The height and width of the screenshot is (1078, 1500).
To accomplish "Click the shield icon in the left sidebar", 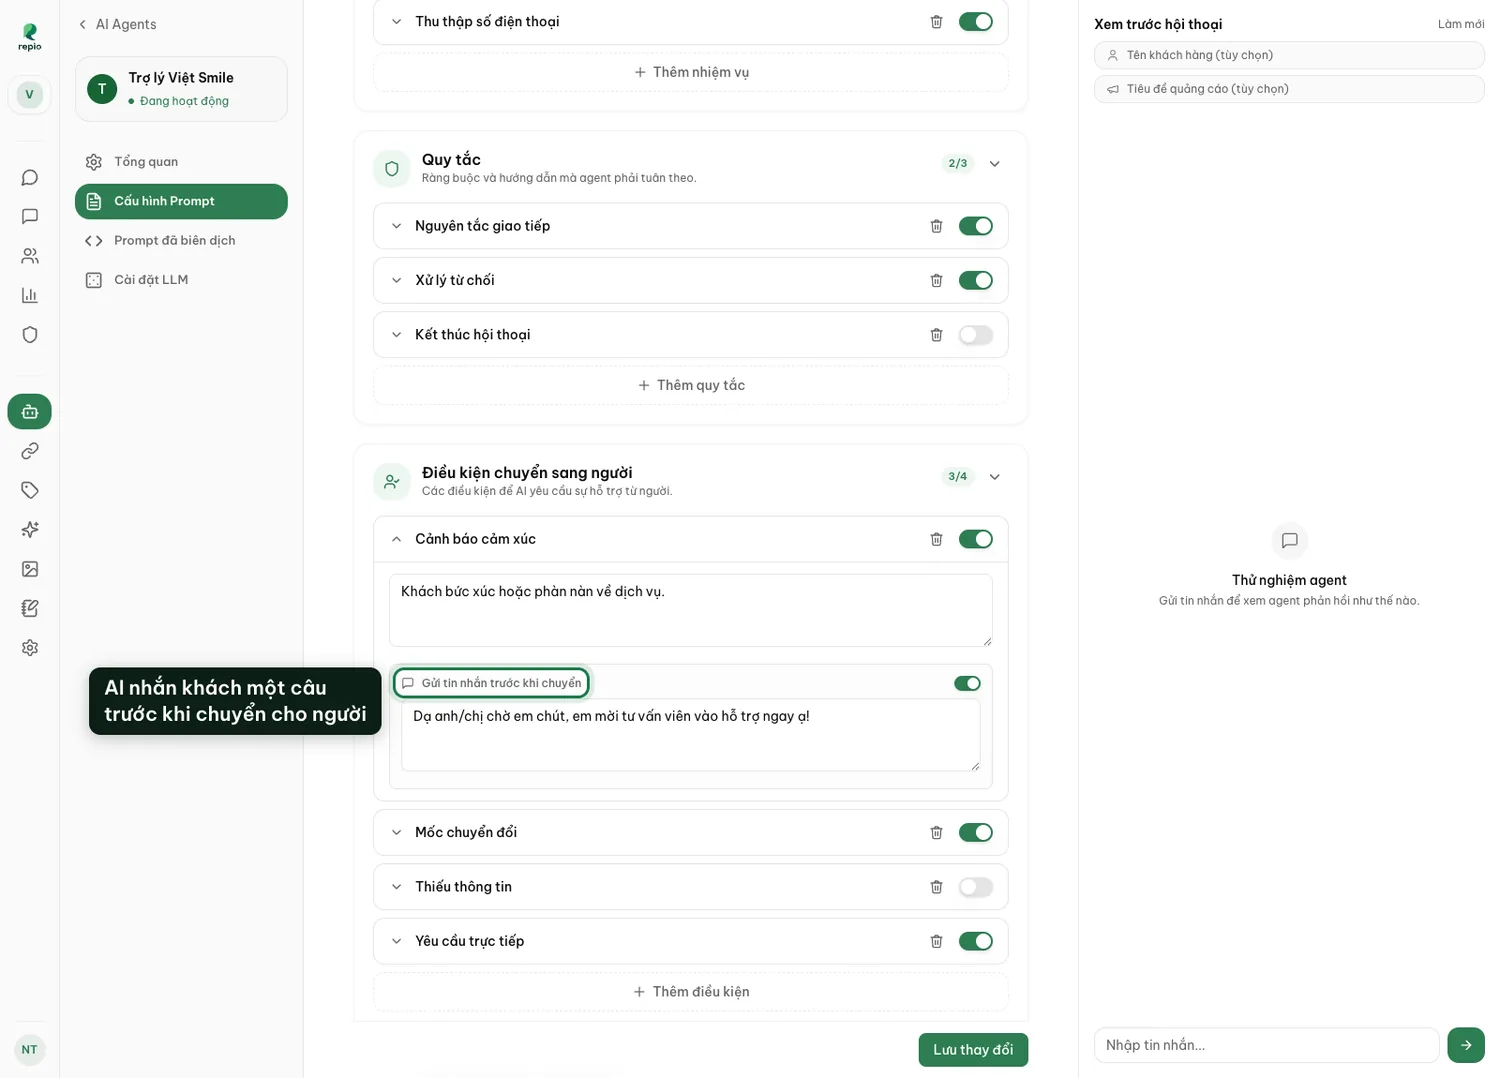I will [30, 335].
